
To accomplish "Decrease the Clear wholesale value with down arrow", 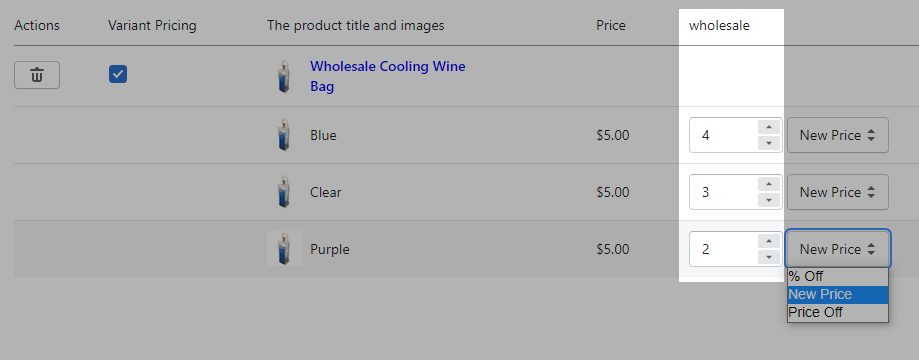I will tap(769, 200).
